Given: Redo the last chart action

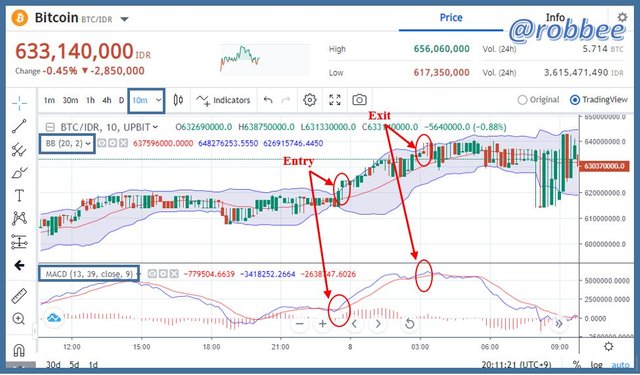Looking at the screenshot, I should (286, 100).
